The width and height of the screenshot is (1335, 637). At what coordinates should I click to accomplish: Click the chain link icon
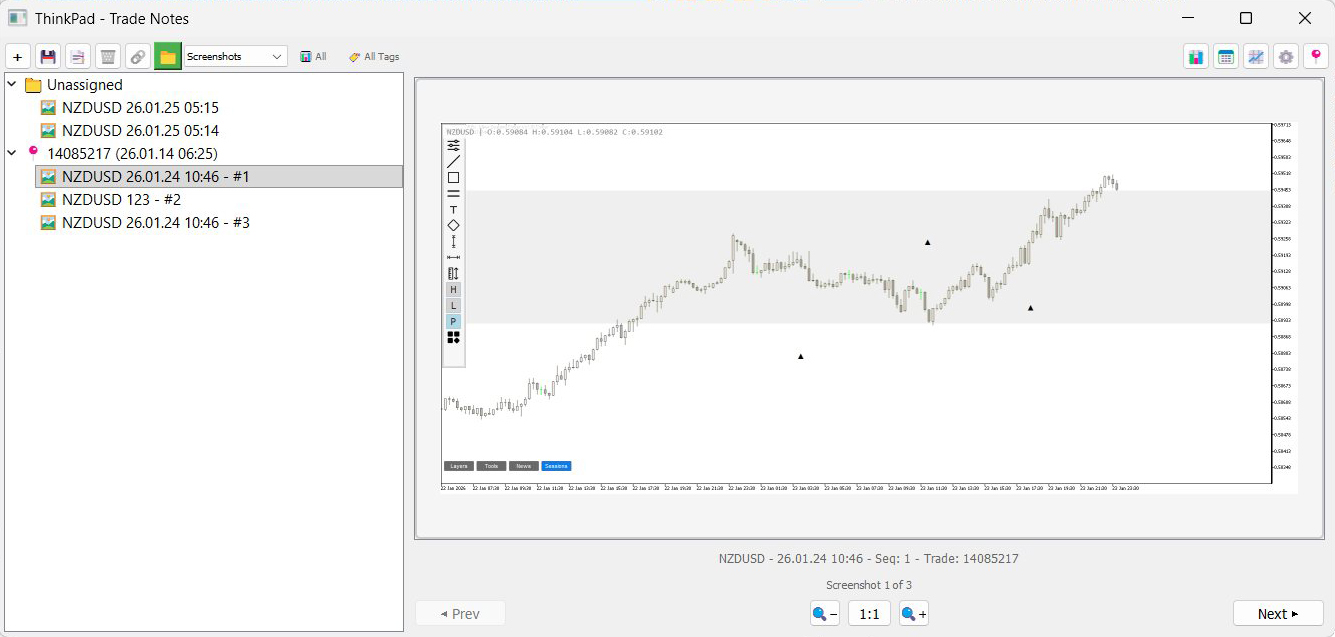pos(138,57)
